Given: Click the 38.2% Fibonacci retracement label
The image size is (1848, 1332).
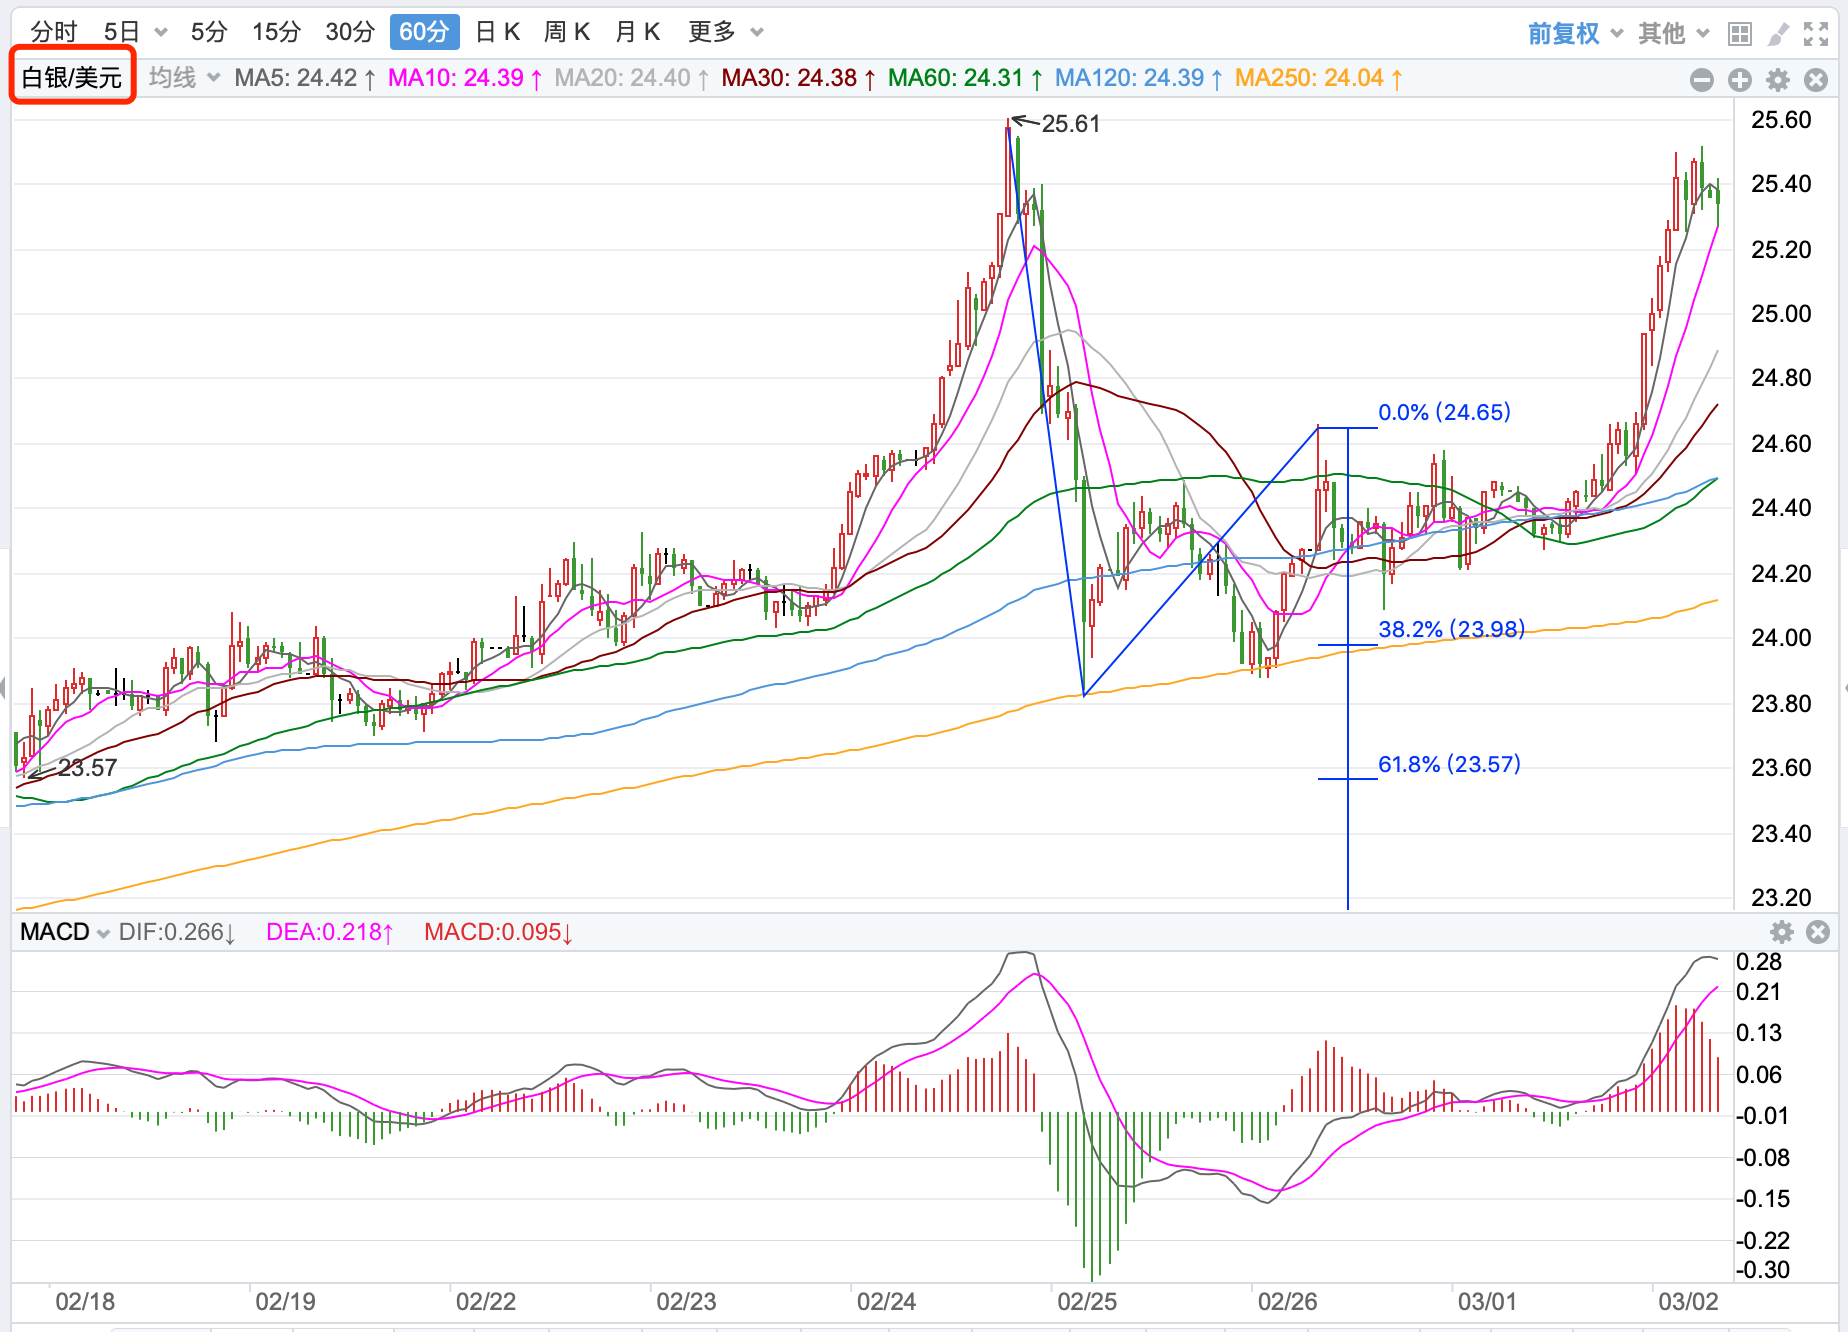Looking at the screenshot, I should pyautogui.click(x=1451, y=629).
